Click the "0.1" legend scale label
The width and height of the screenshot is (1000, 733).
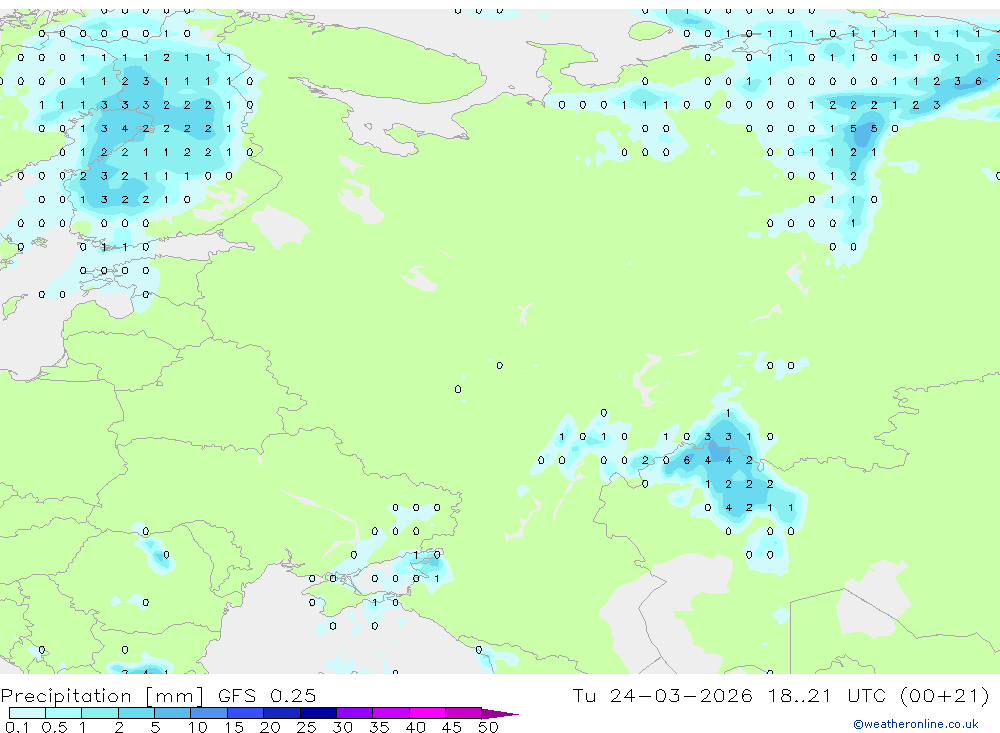coord(17,727)
